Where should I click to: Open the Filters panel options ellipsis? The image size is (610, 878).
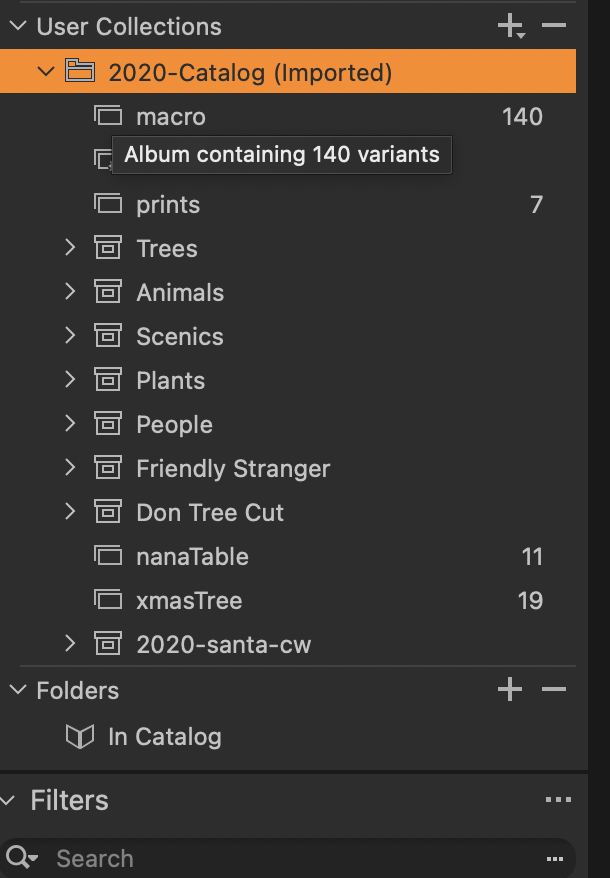(557, 800)
